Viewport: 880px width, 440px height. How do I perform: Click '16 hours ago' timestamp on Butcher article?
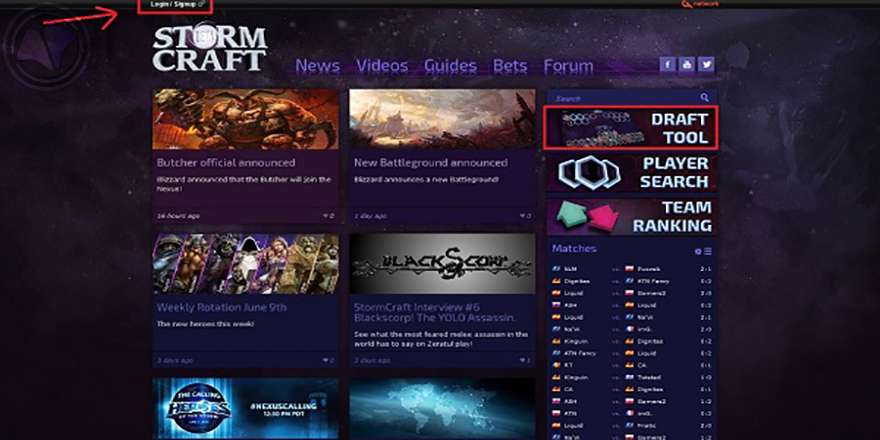pos(178,216)
